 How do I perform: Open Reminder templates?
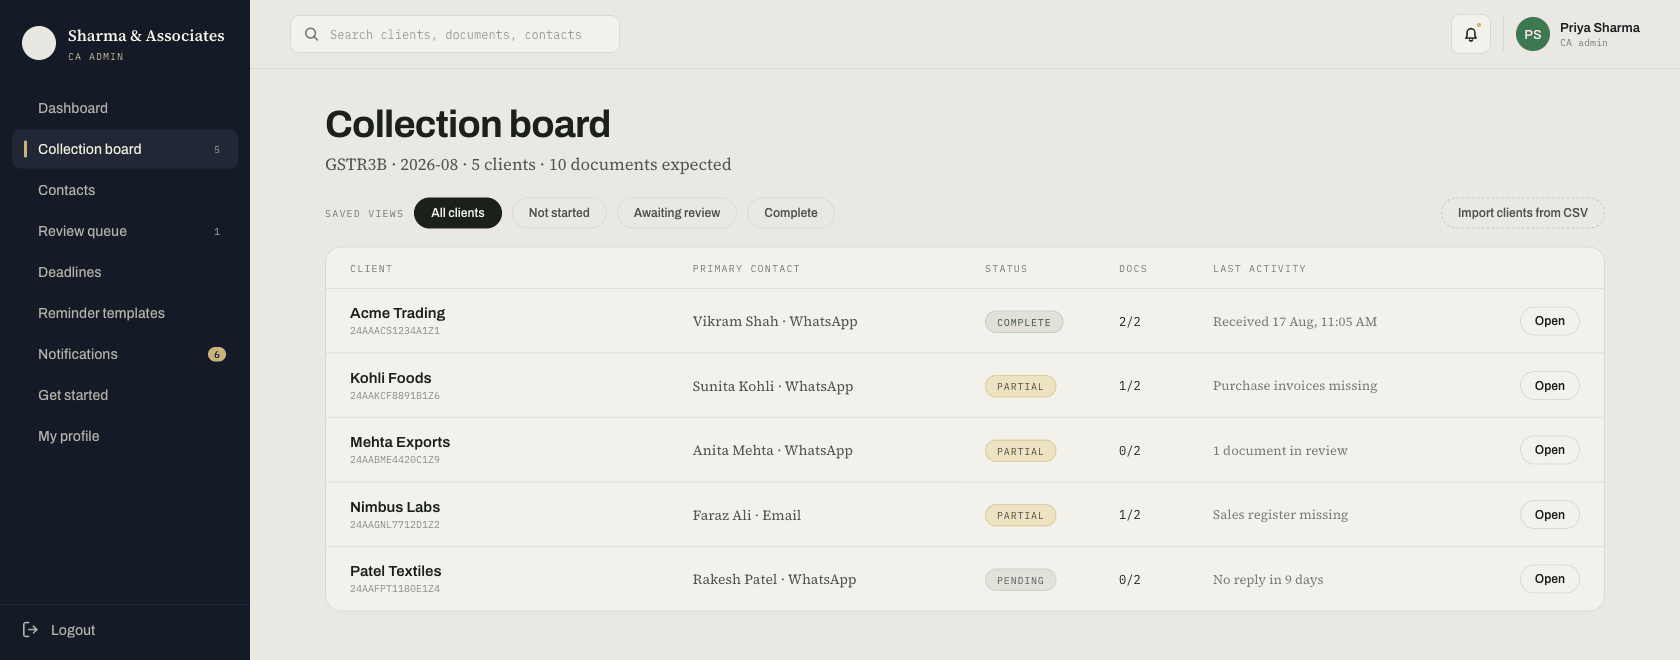(x=125, y=313)
